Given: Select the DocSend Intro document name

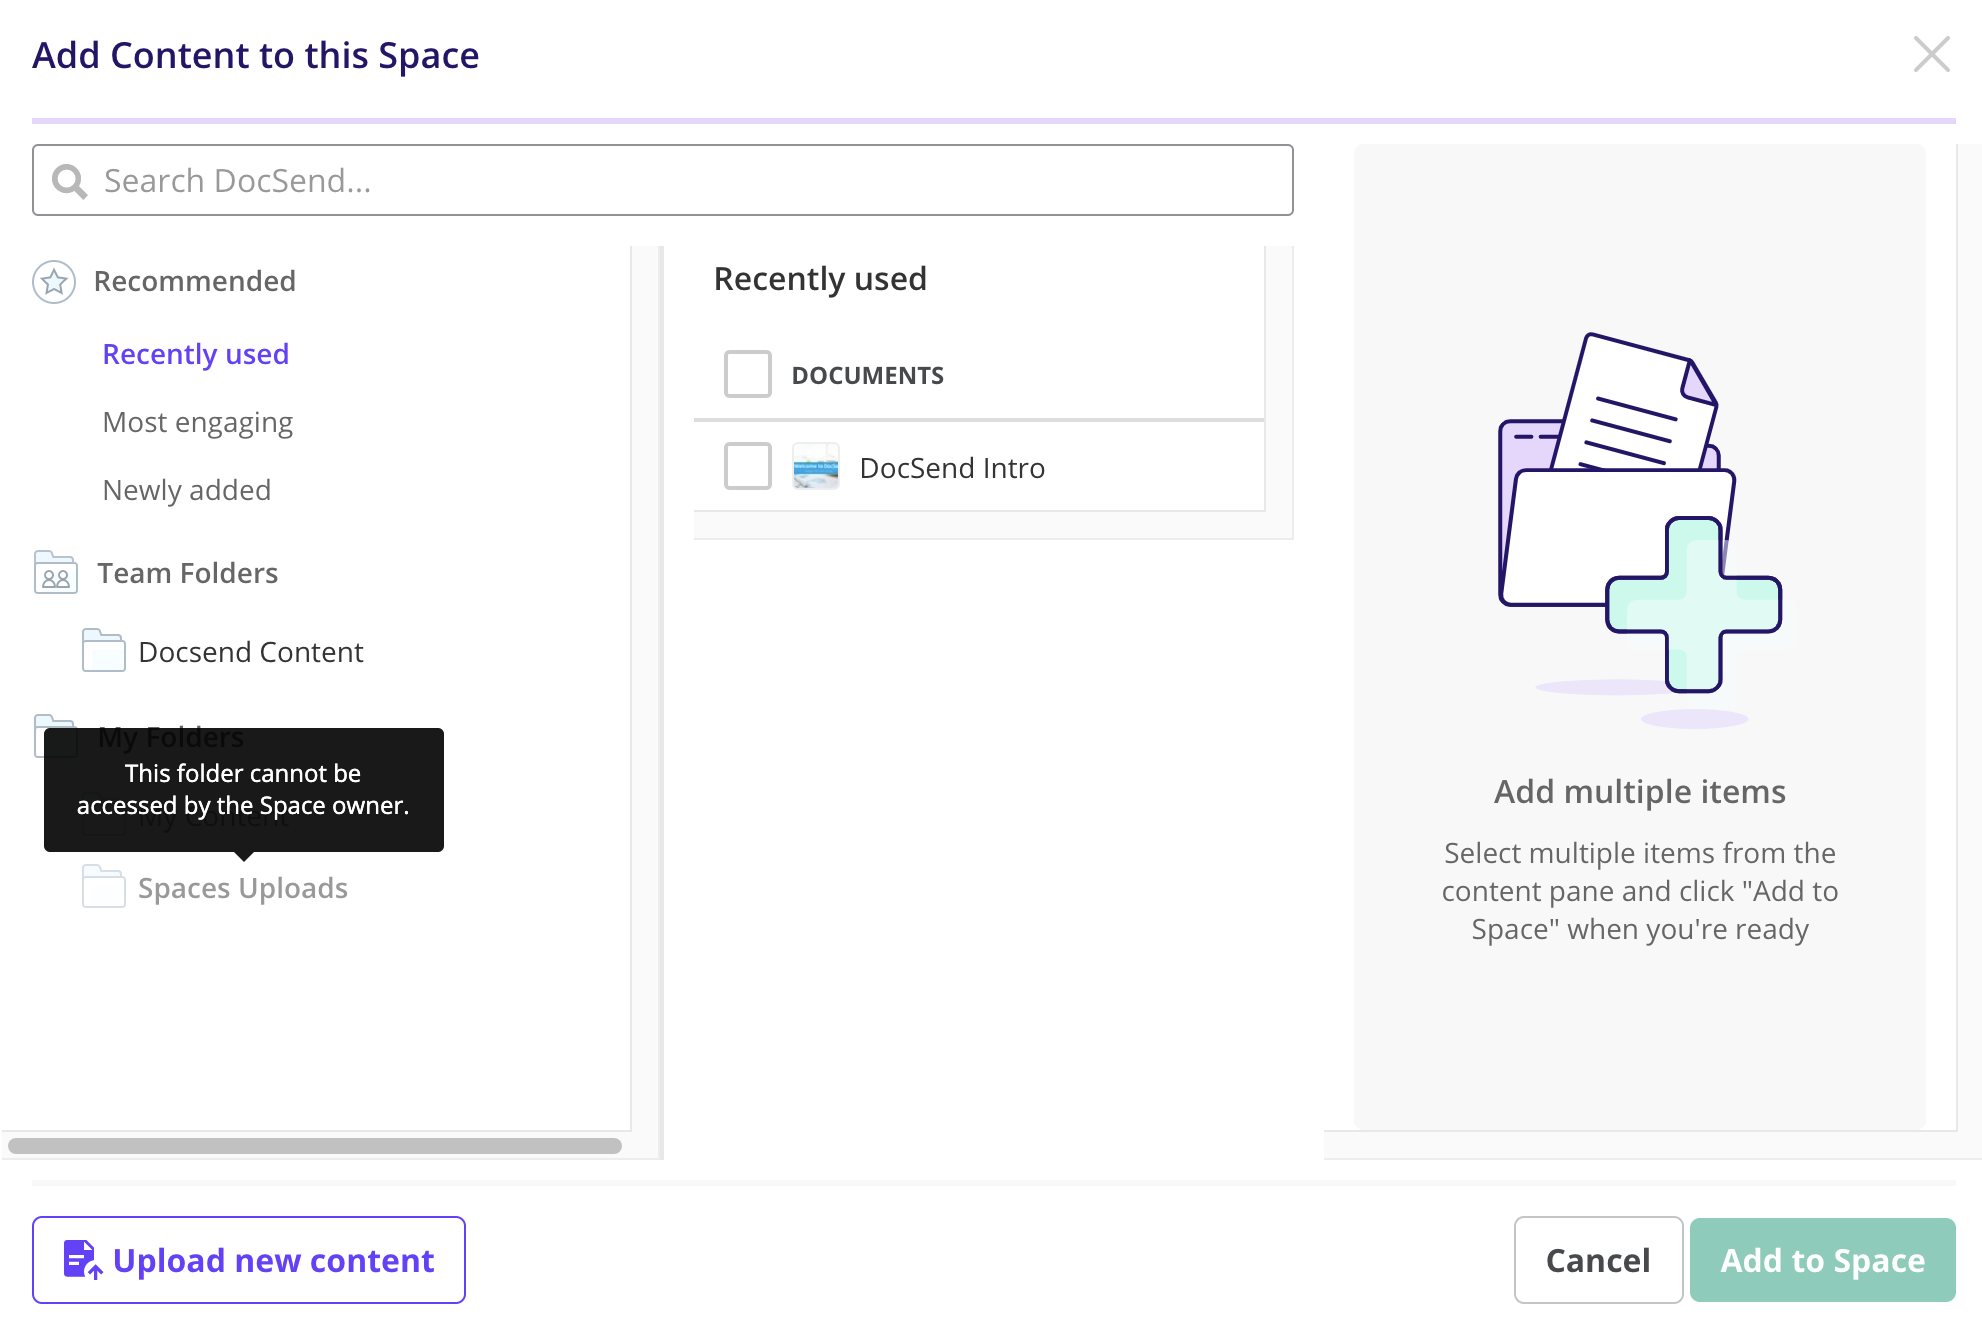Looking at the screenshot, I should 952,468.
